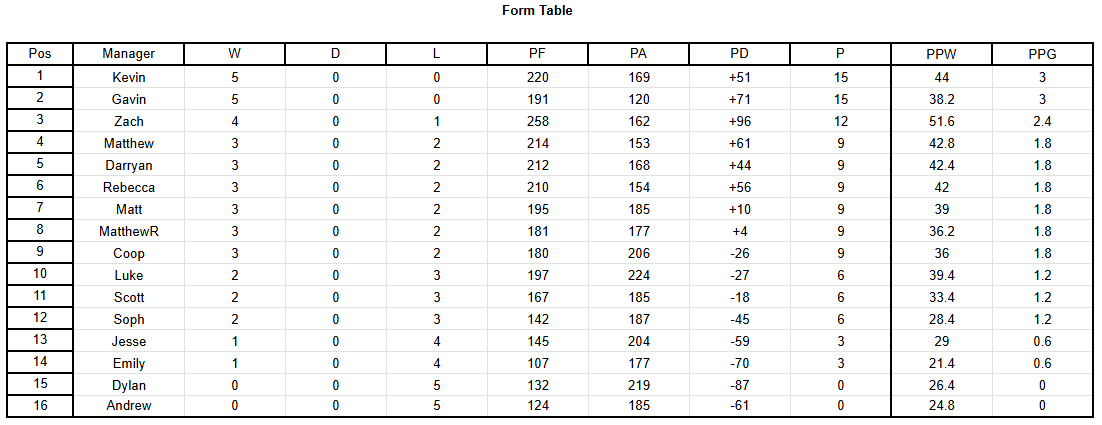This screenshot has width=1102, height=425.
Task: Select Zach's PPG value 2.4
Action: (1042, 122)
